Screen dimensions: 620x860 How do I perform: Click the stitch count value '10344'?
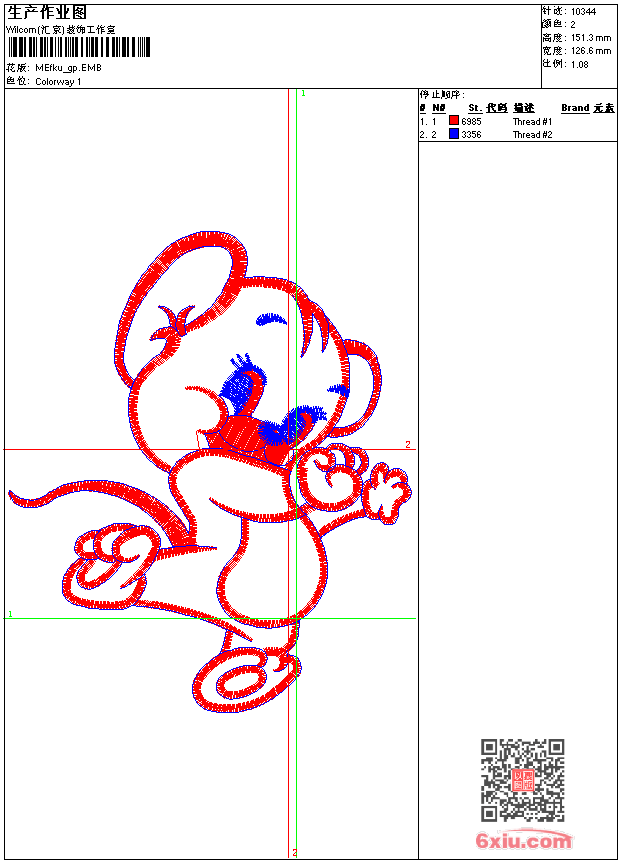583,12
